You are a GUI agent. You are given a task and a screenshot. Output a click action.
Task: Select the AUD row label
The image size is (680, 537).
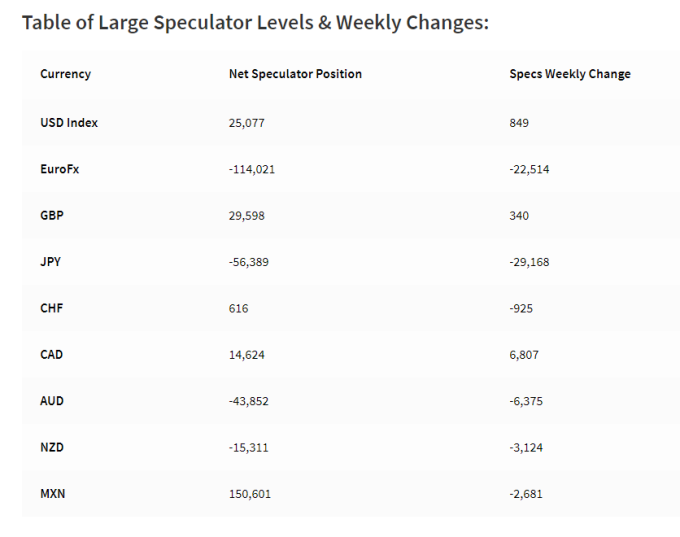point(52,401)
